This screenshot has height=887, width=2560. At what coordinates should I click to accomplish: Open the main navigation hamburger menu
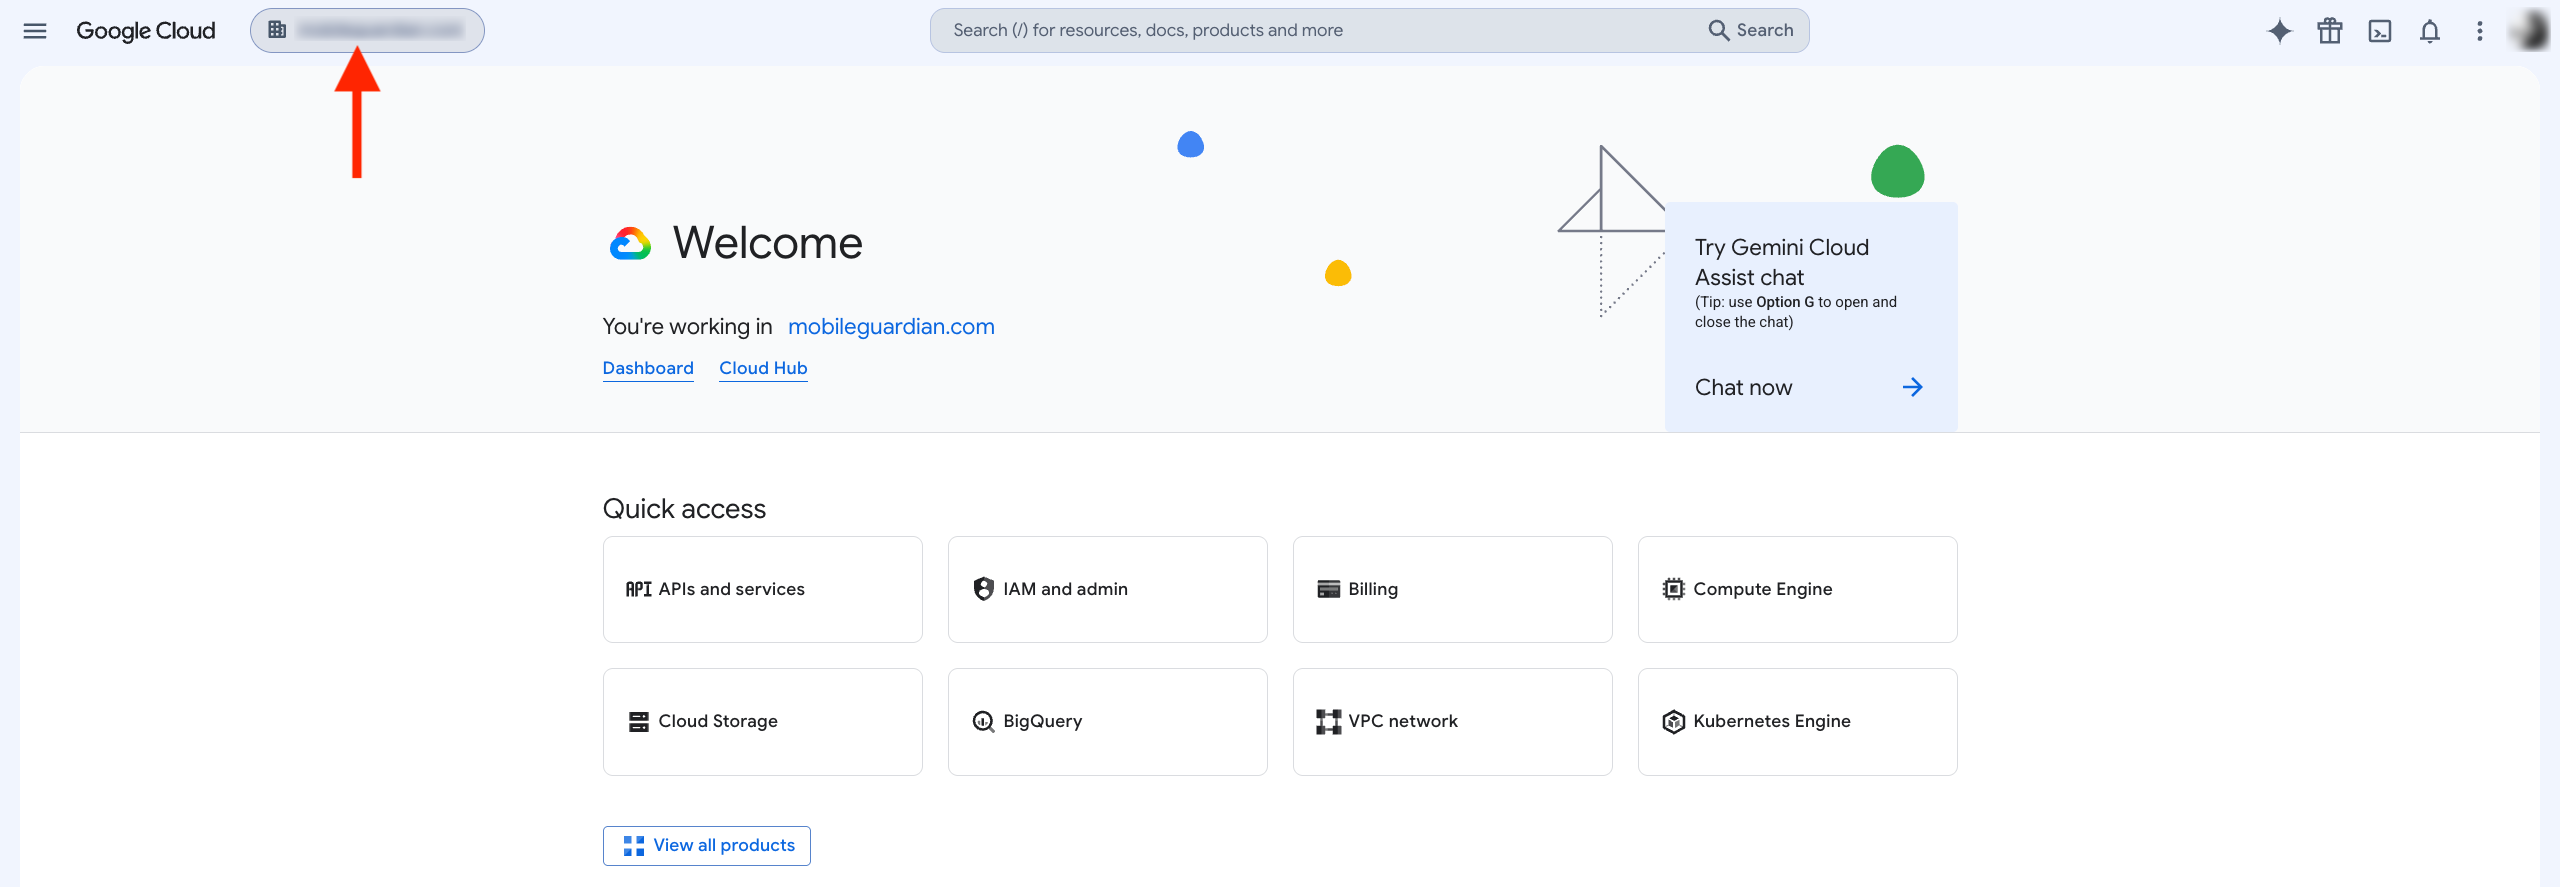35,31
